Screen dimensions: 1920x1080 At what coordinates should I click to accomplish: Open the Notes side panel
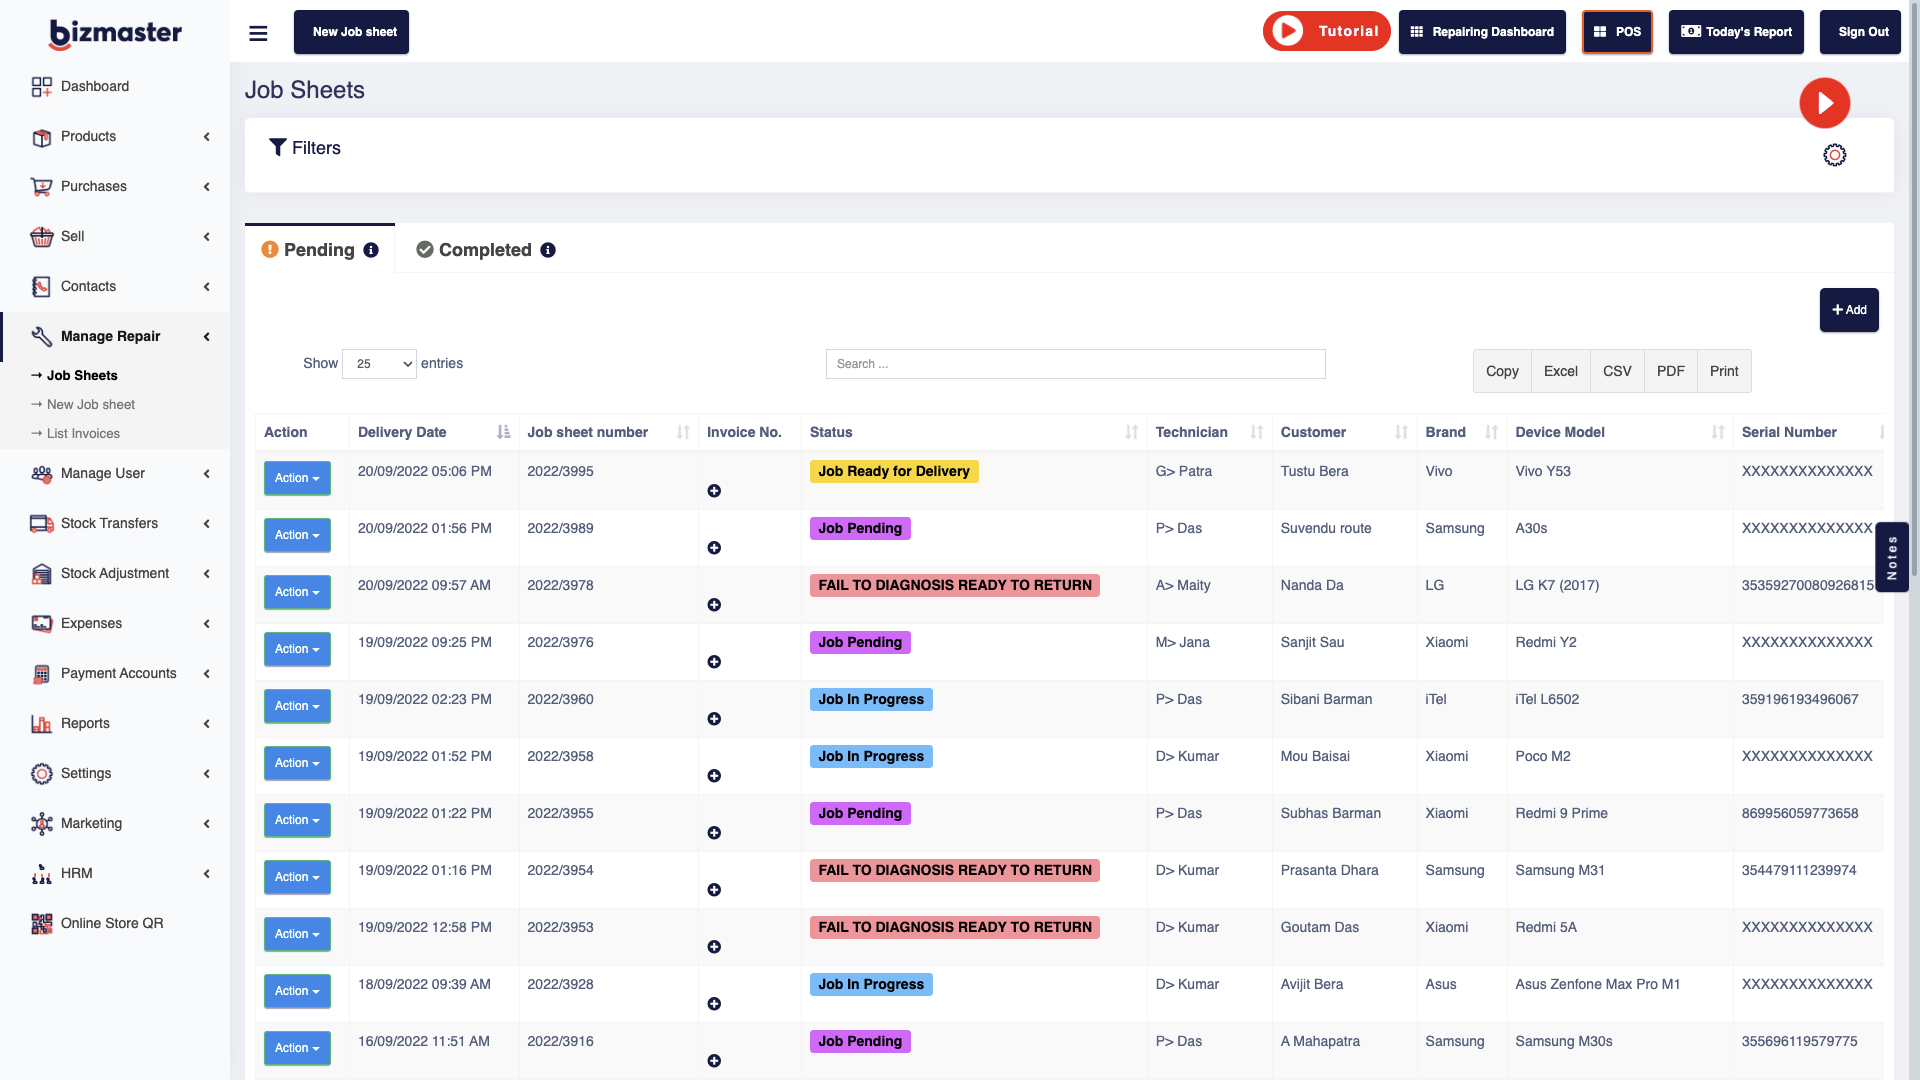click(x=1892, y=557)
